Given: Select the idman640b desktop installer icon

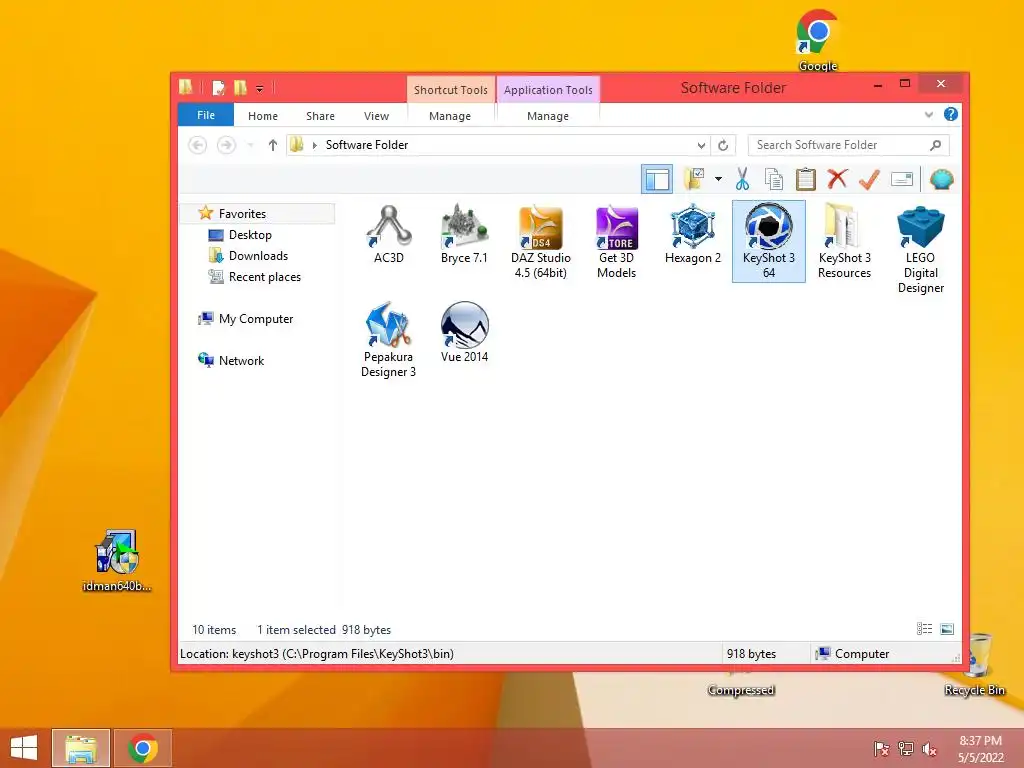Looking at the screenshot, I should coord(117,560).
